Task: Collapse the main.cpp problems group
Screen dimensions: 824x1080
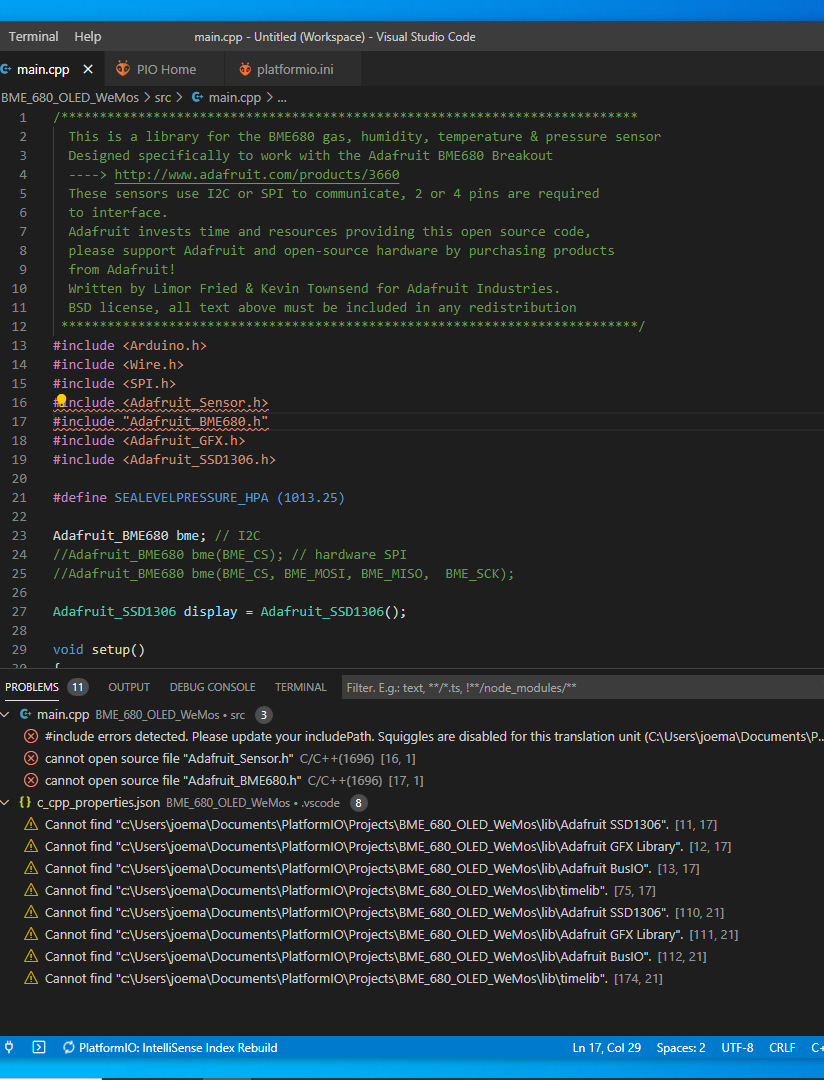Action: (x=7, y=714)
